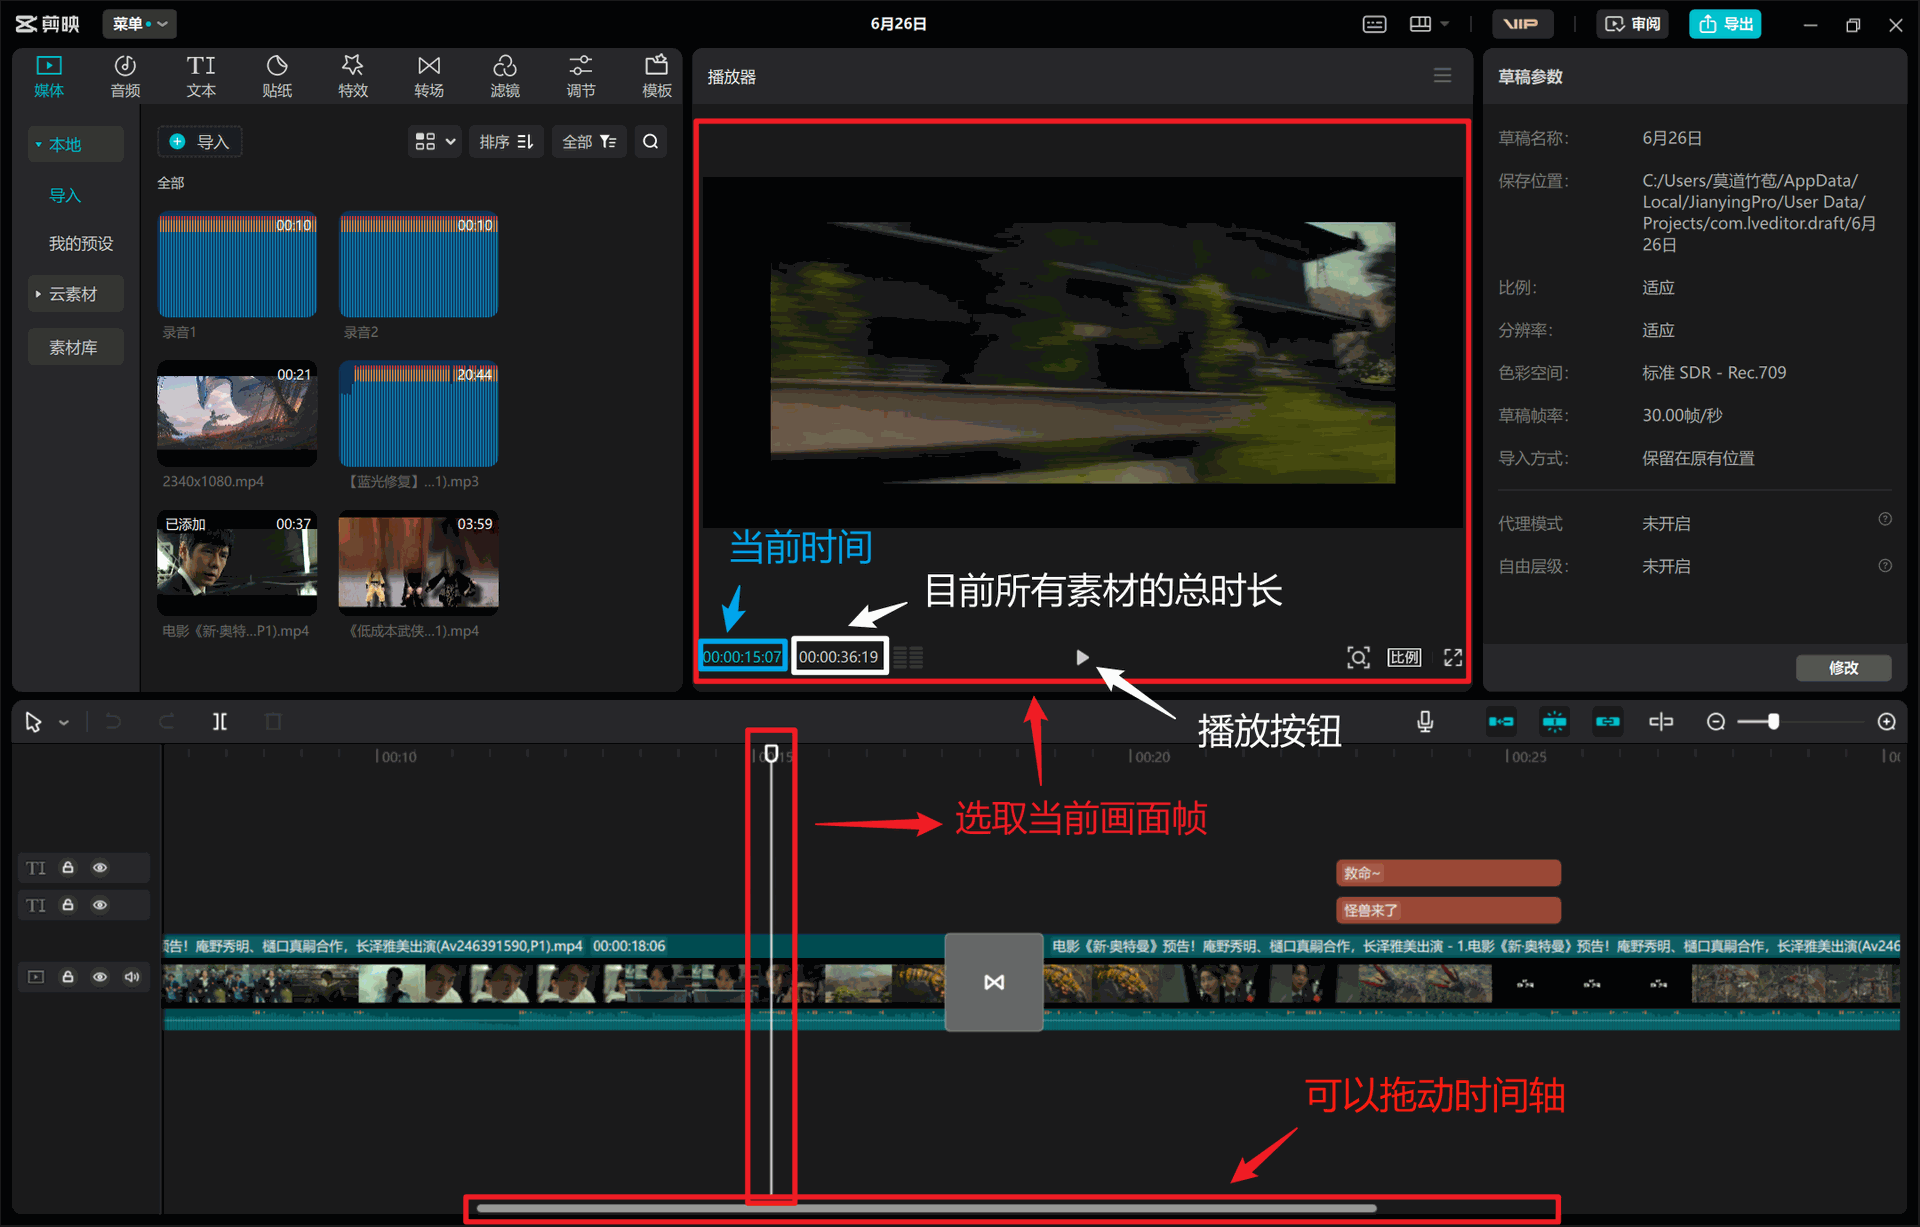Viewport: 1920px width, 1227px height.
Task: Select the 录音2 audio clip thumbnail
Action: 418,264
